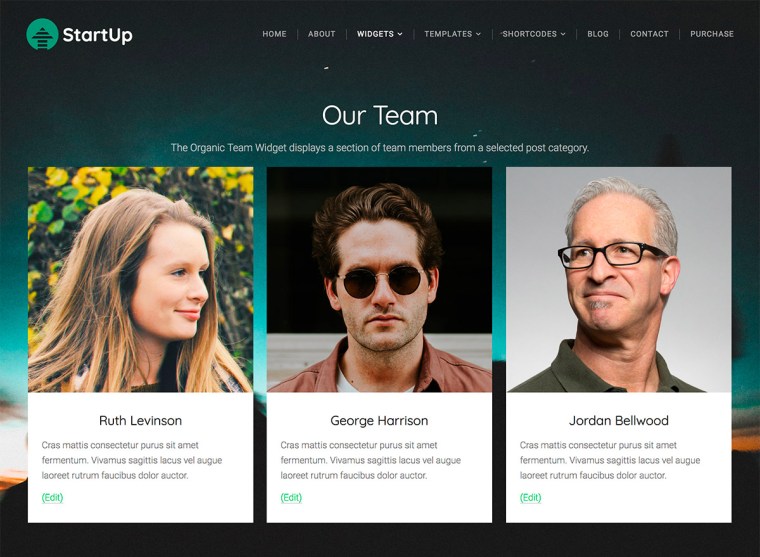Expand the Widgets dropdown chevron
The image size is (760, 557).
[x=400, y=34]
